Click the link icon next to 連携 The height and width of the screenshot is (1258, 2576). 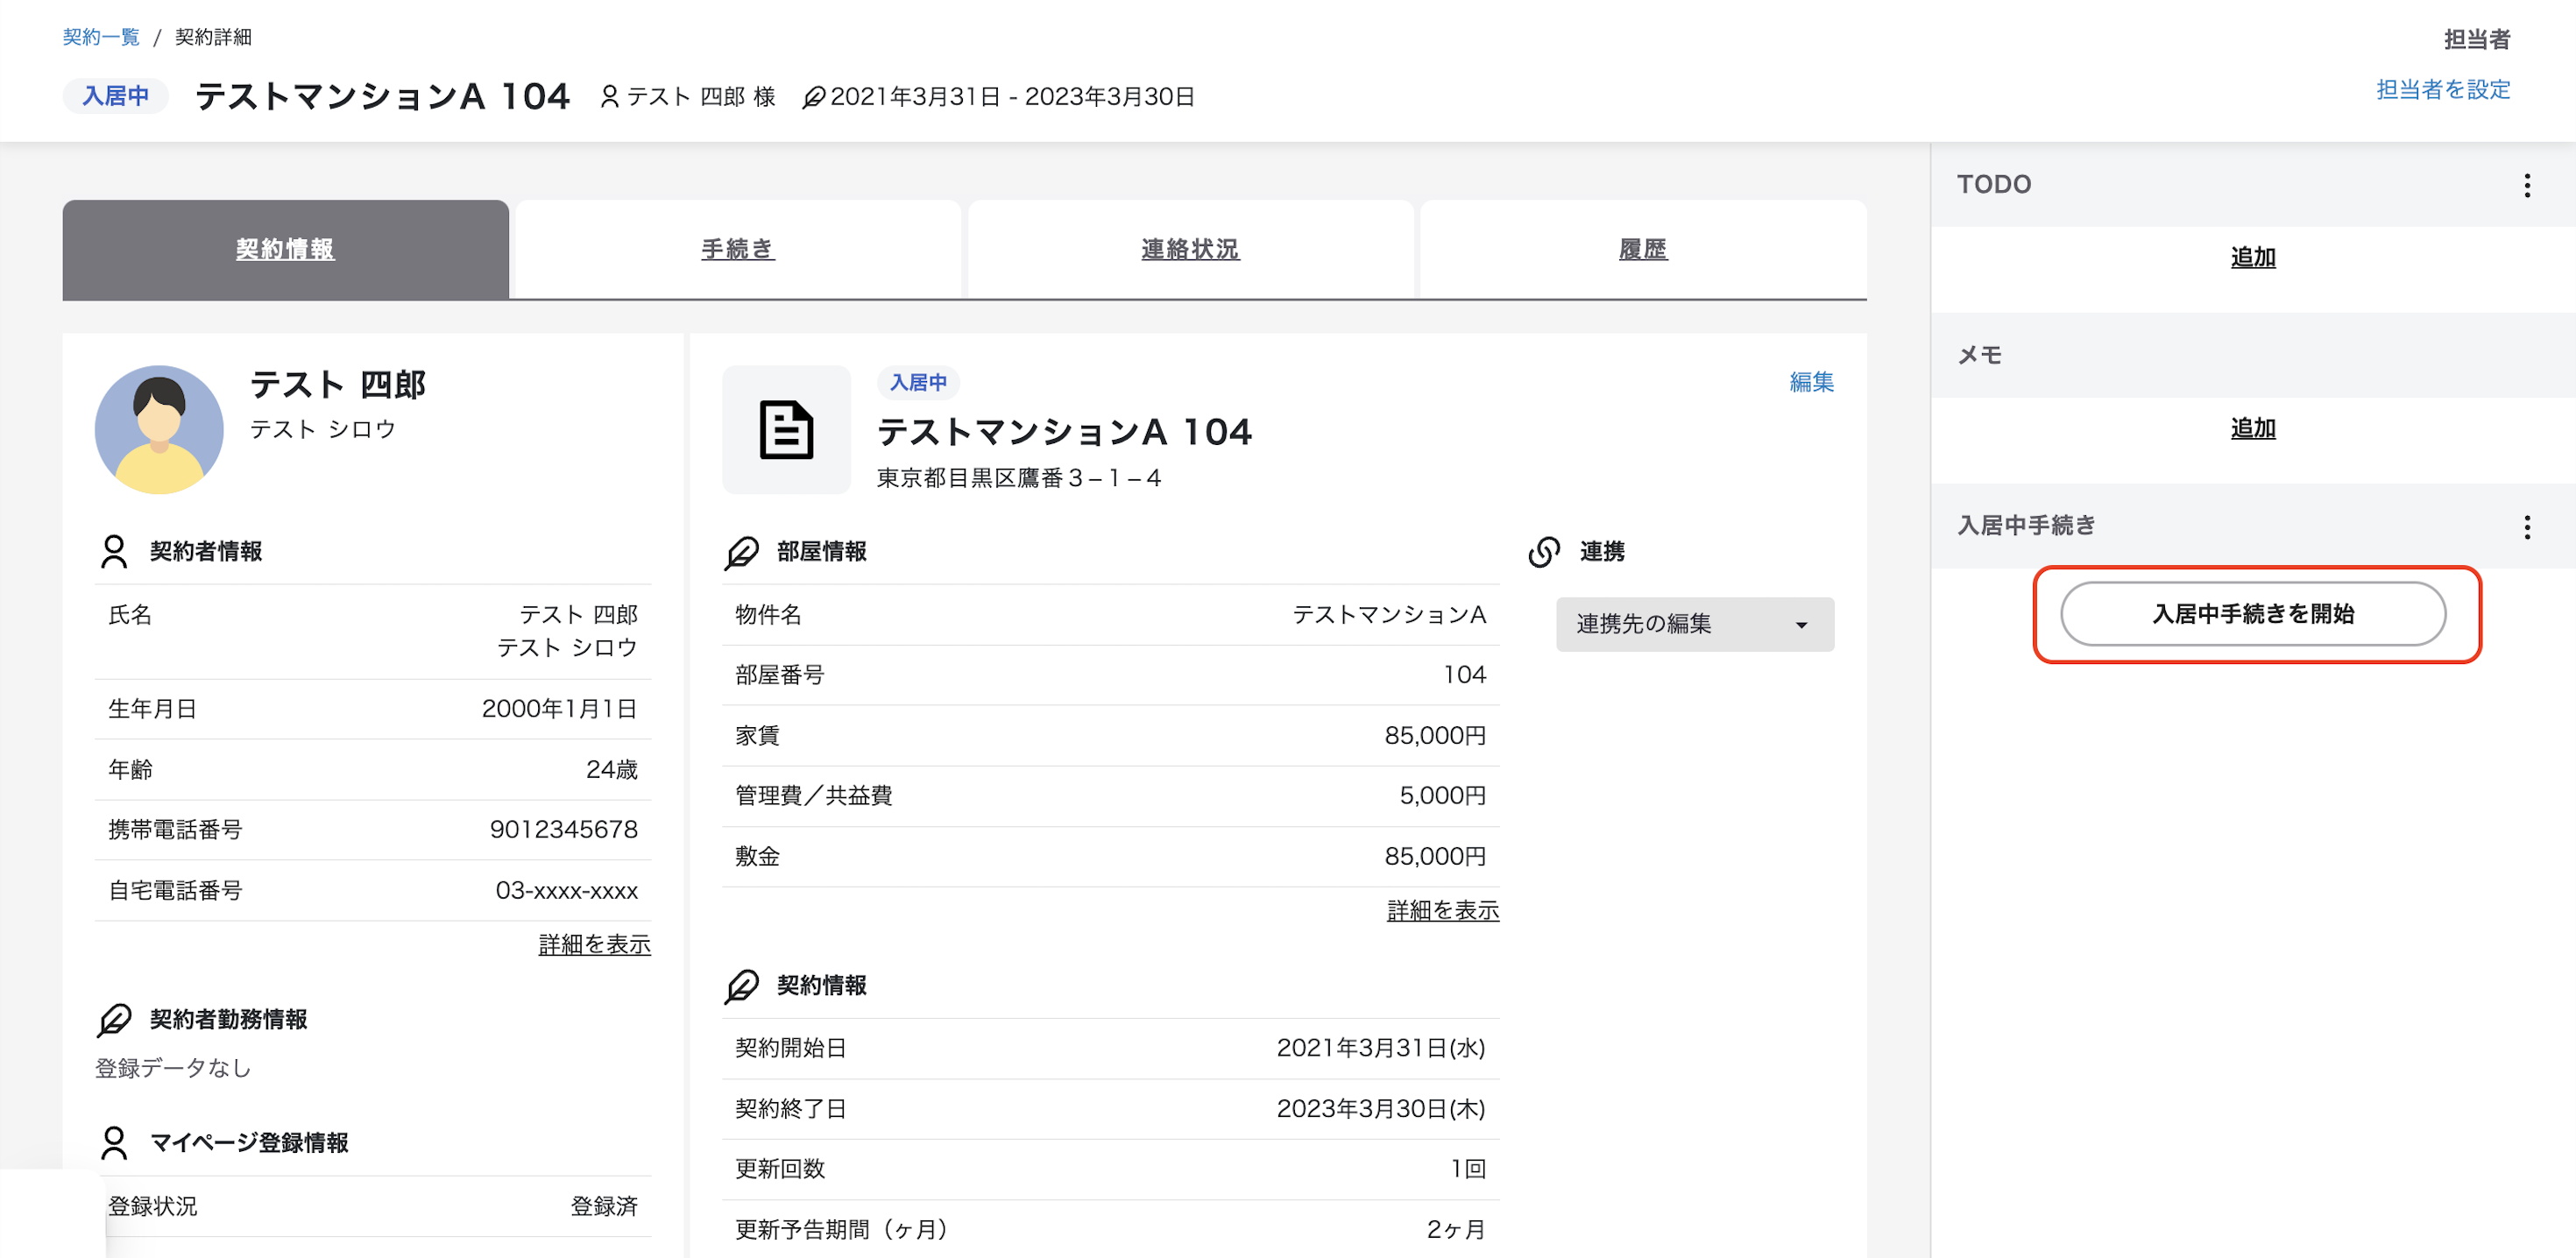pos(1544,551)
